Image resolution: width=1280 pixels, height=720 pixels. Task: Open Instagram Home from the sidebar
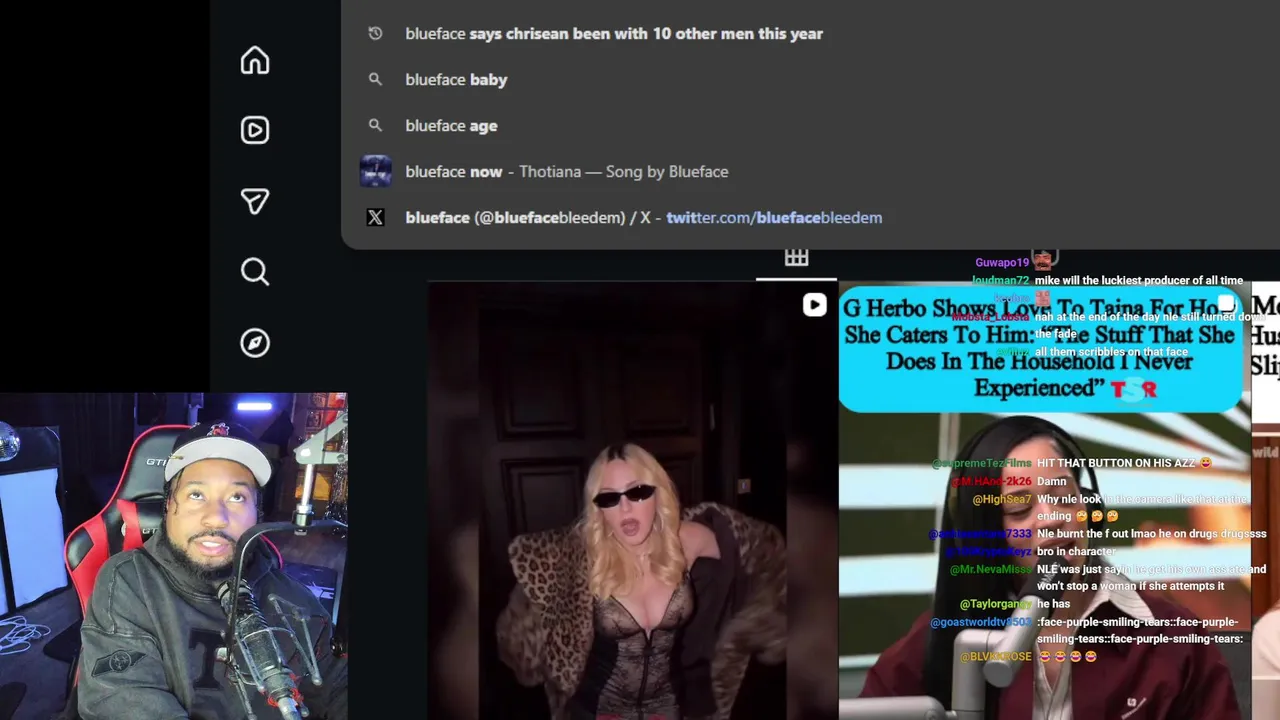pos(255,60)
